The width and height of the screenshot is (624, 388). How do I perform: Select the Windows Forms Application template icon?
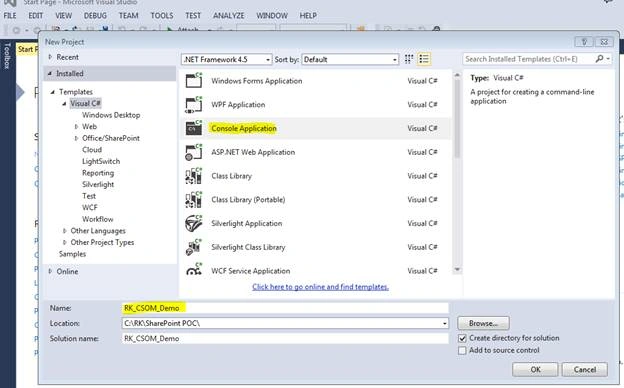pyautogui.click(x=194, y=81)
